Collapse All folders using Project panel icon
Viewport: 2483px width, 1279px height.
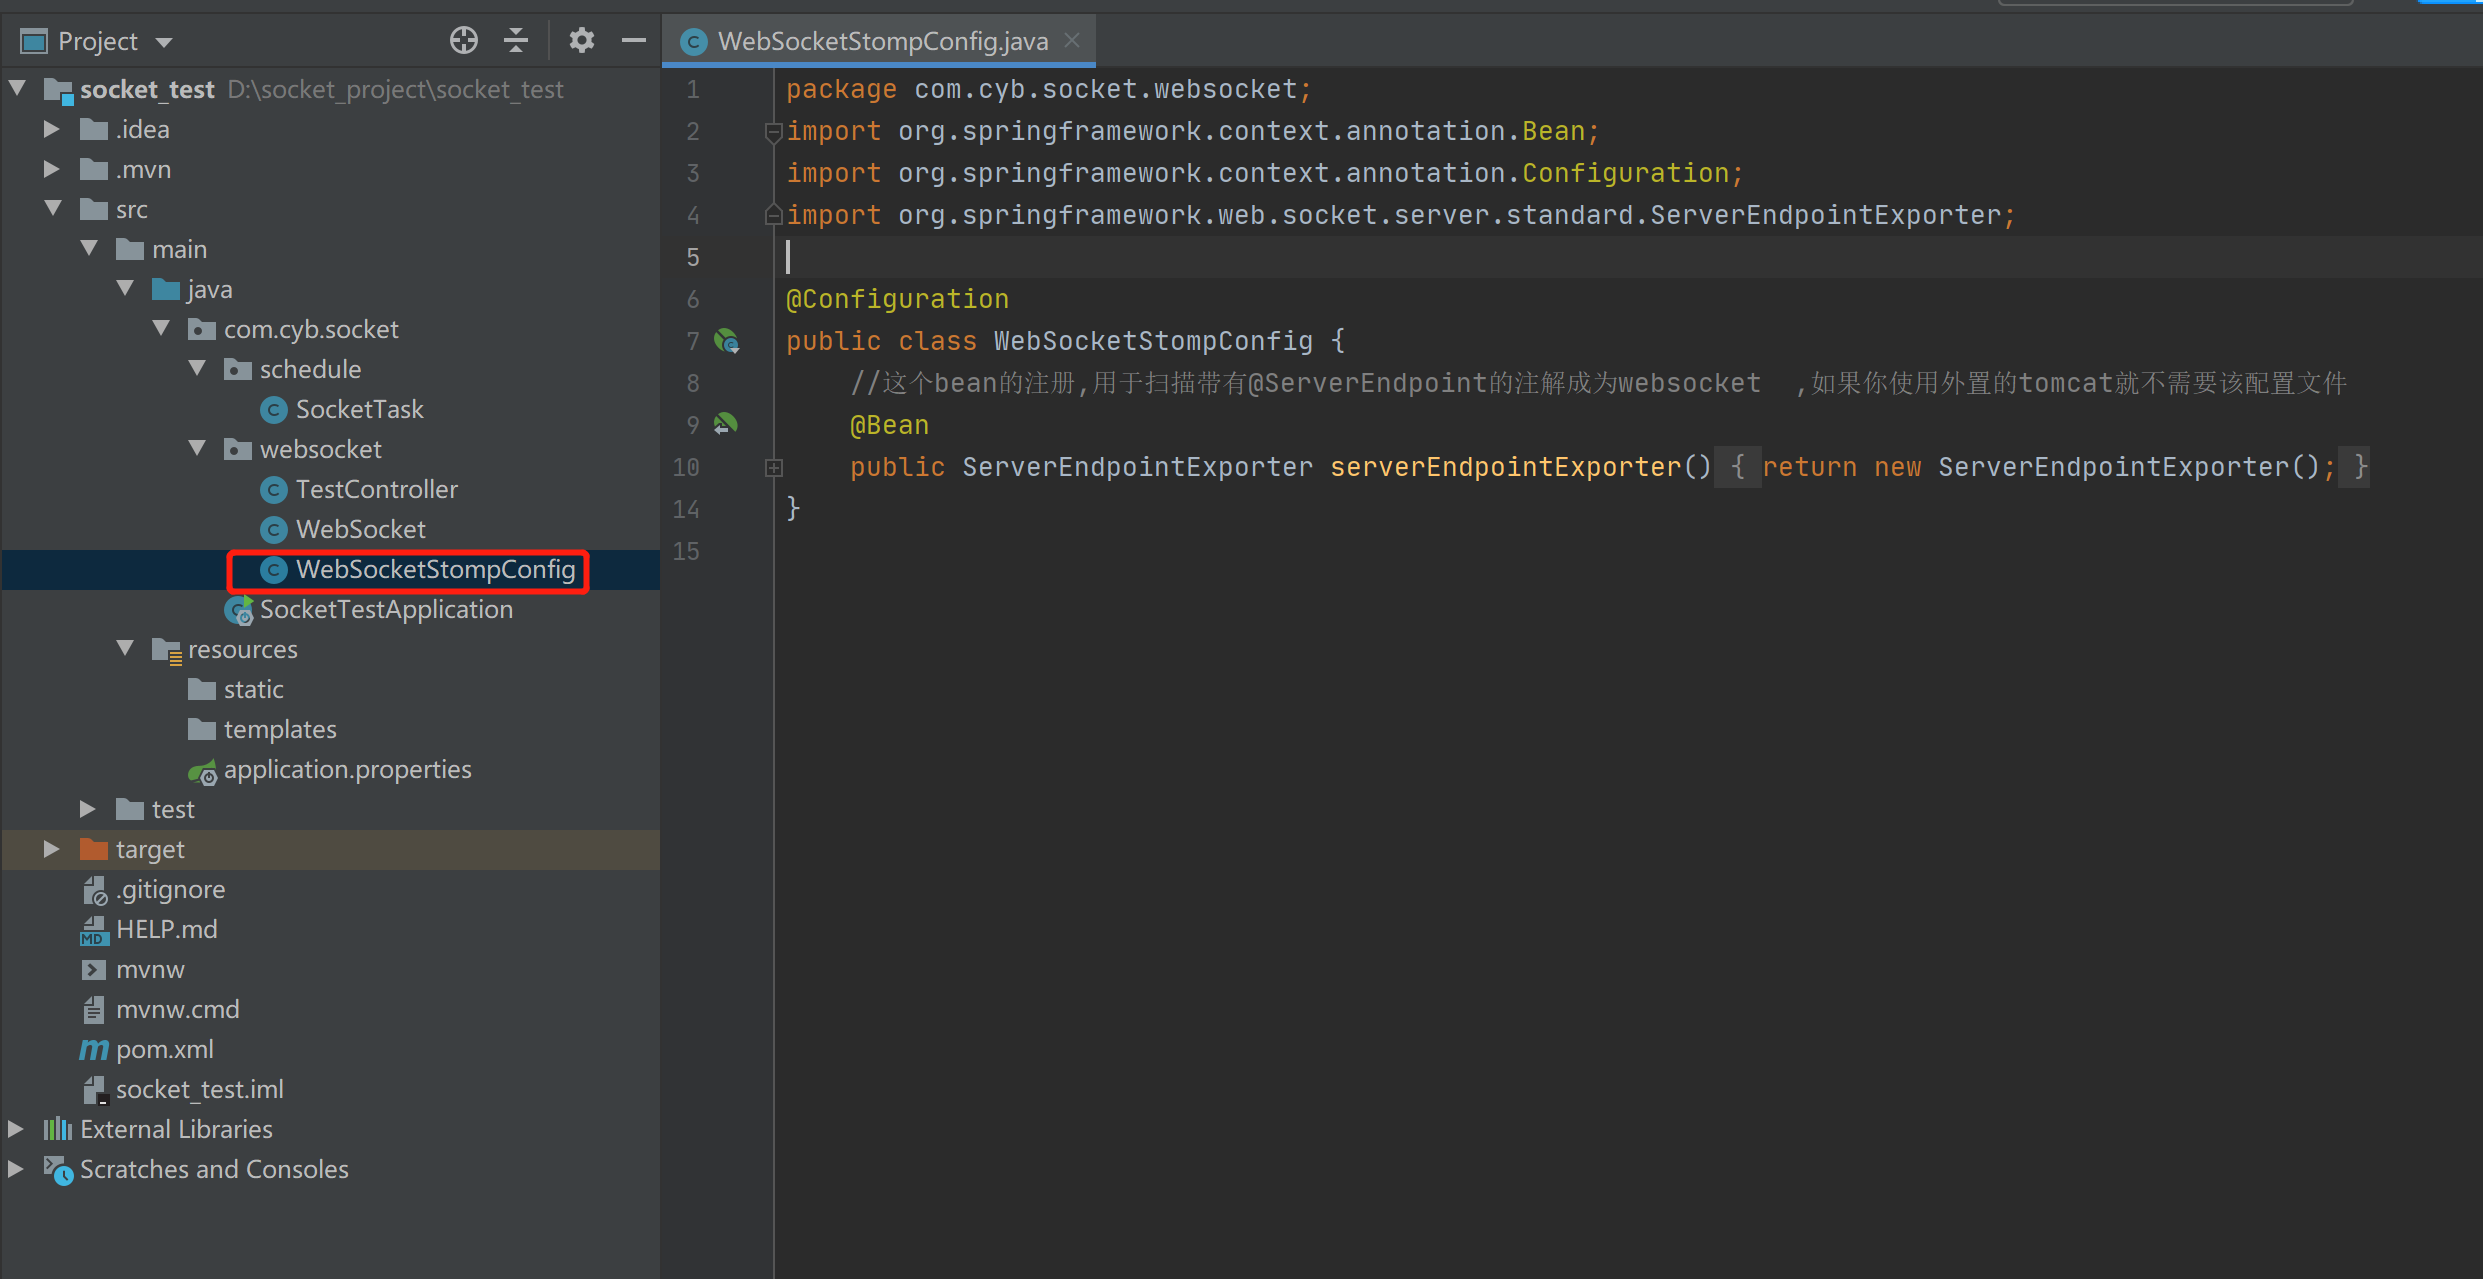pyautogui.click(x=516, y=40)
